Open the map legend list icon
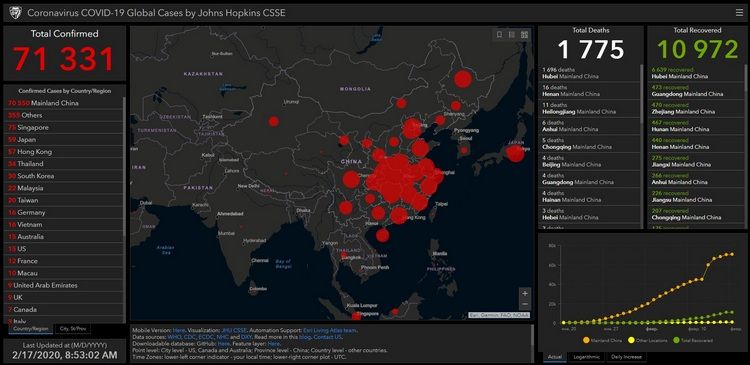Screen dimensions: 750x365 [511, 34]
